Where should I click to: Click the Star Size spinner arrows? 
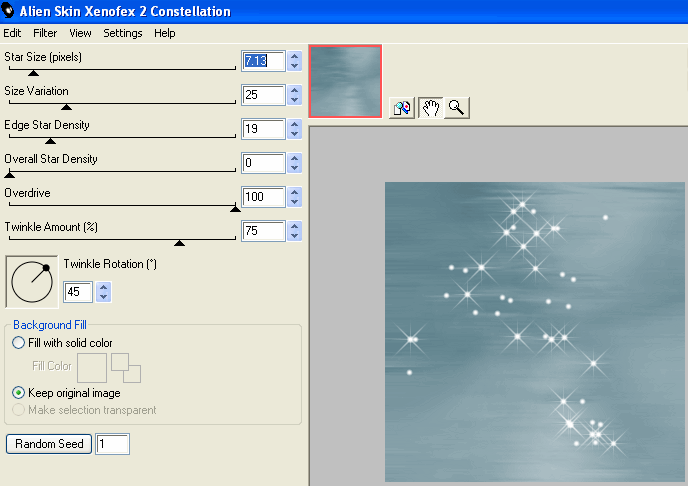click(294, 61)
